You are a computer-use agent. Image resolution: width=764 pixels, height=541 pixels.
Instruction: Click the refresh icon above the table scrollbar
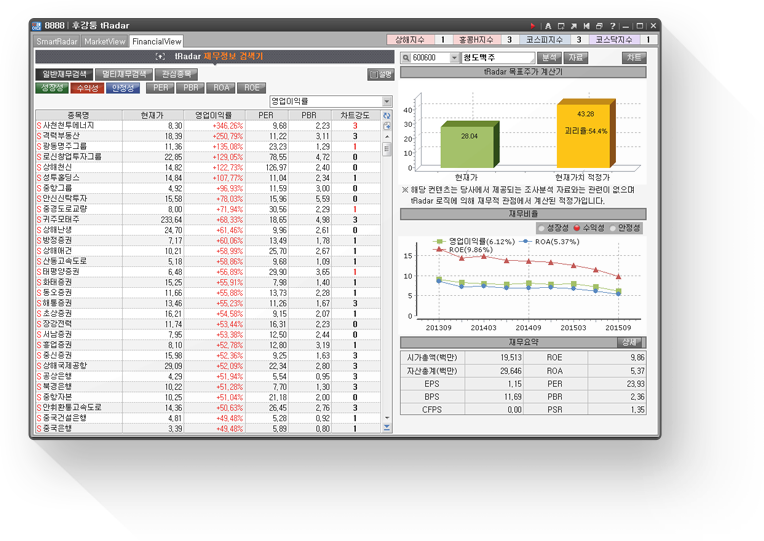(387, 116)
